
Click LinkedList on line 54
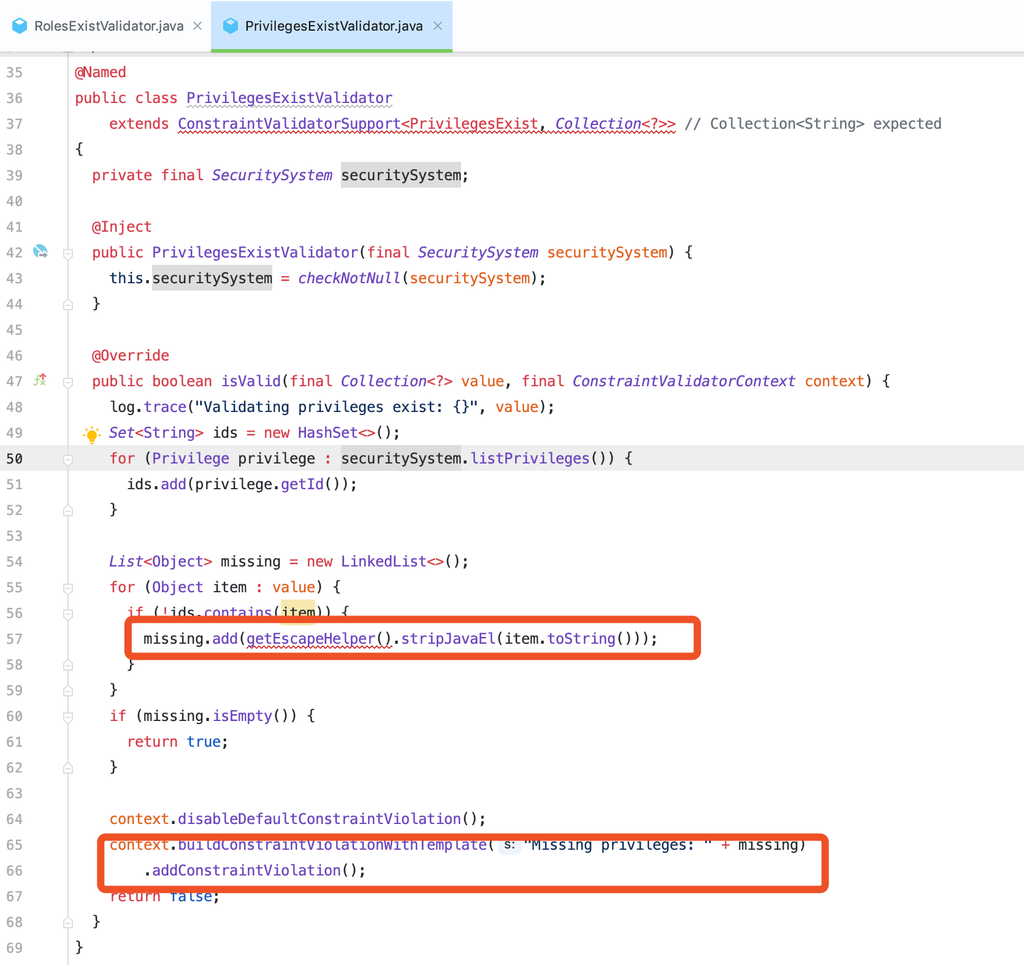383,562
